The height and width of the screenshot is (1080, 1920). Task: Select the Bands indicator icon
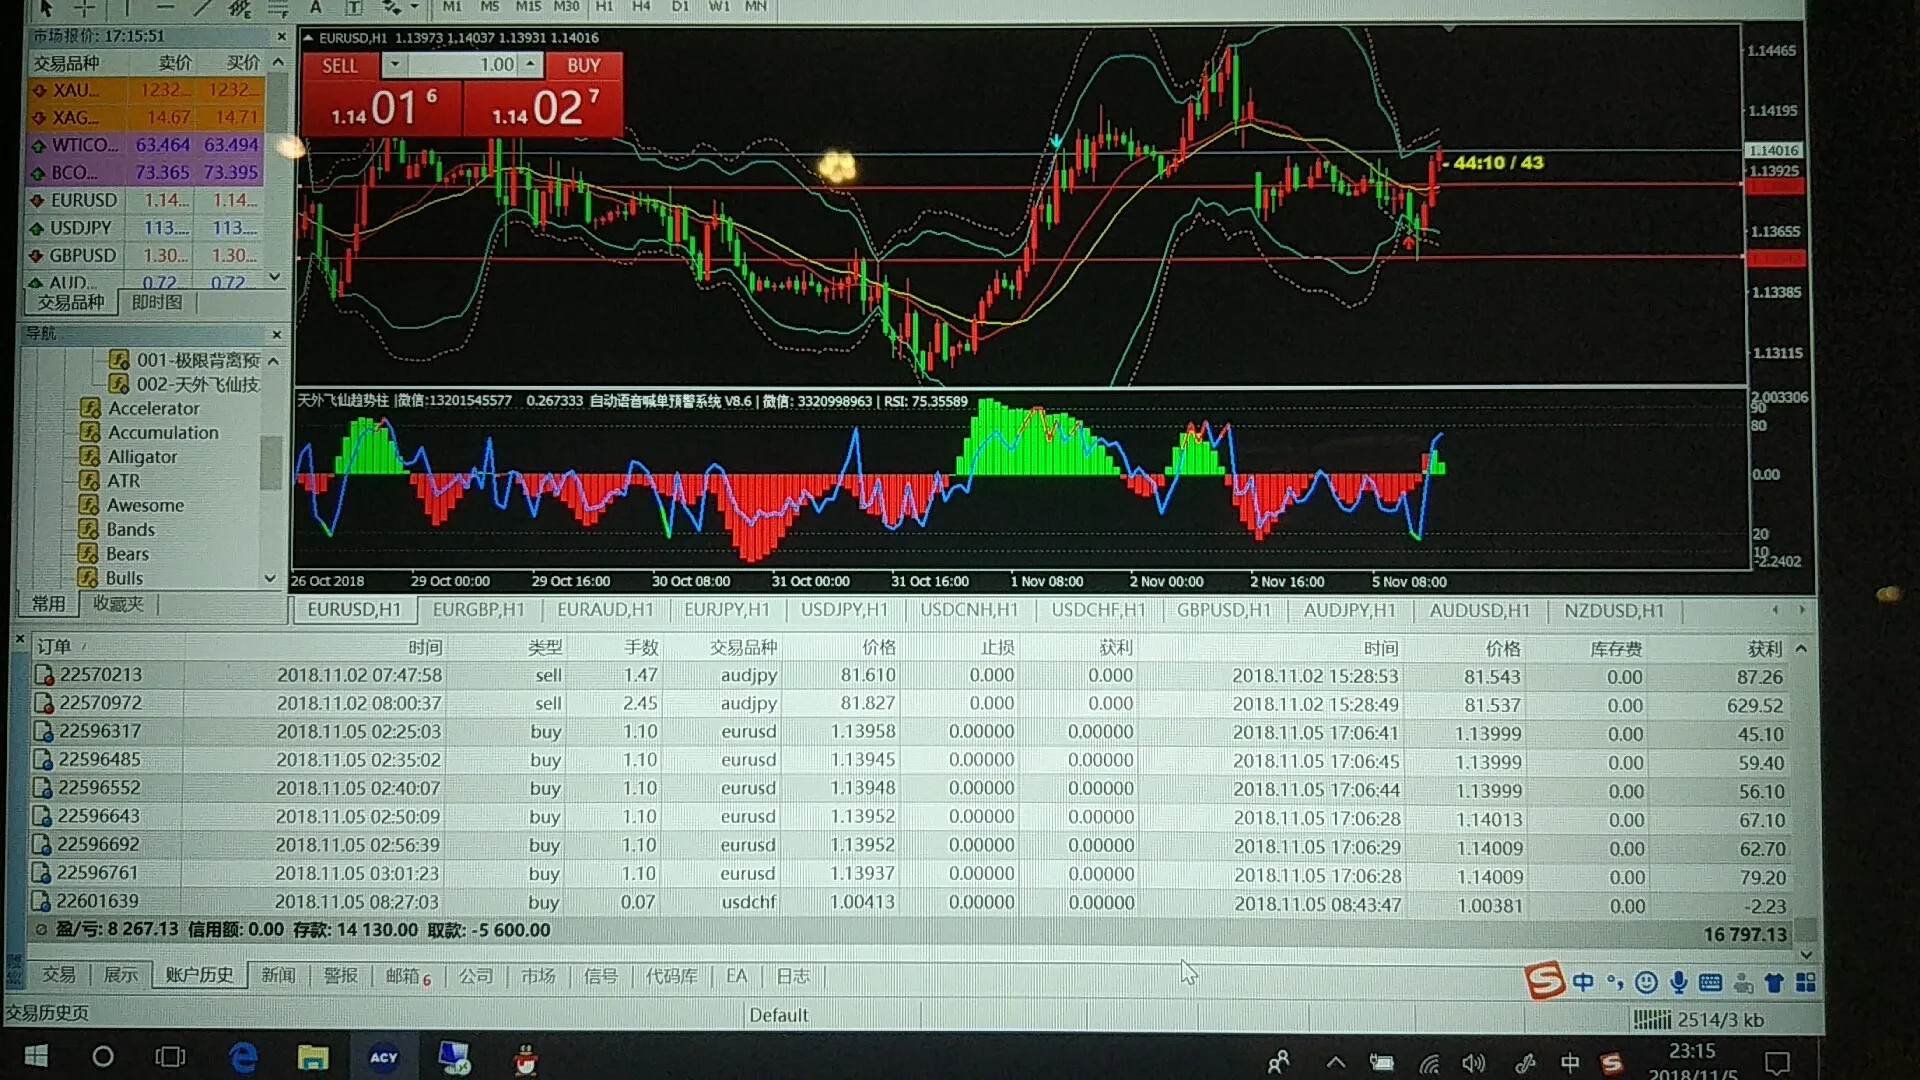89,530
